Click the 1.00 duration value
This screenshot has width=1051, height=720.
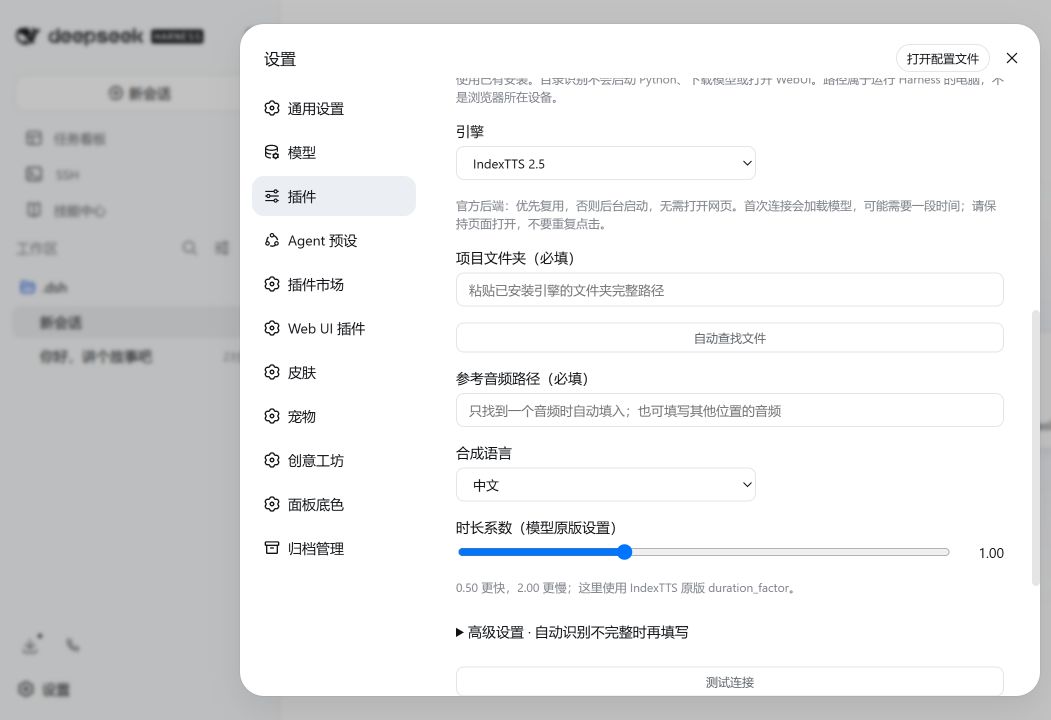[991, 553]
